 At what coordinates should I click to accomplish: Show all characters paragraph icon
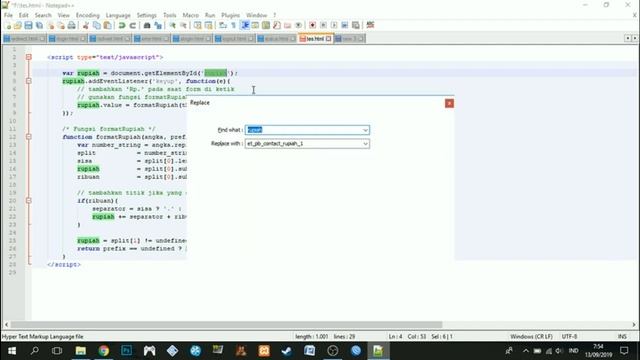[233, 25]
